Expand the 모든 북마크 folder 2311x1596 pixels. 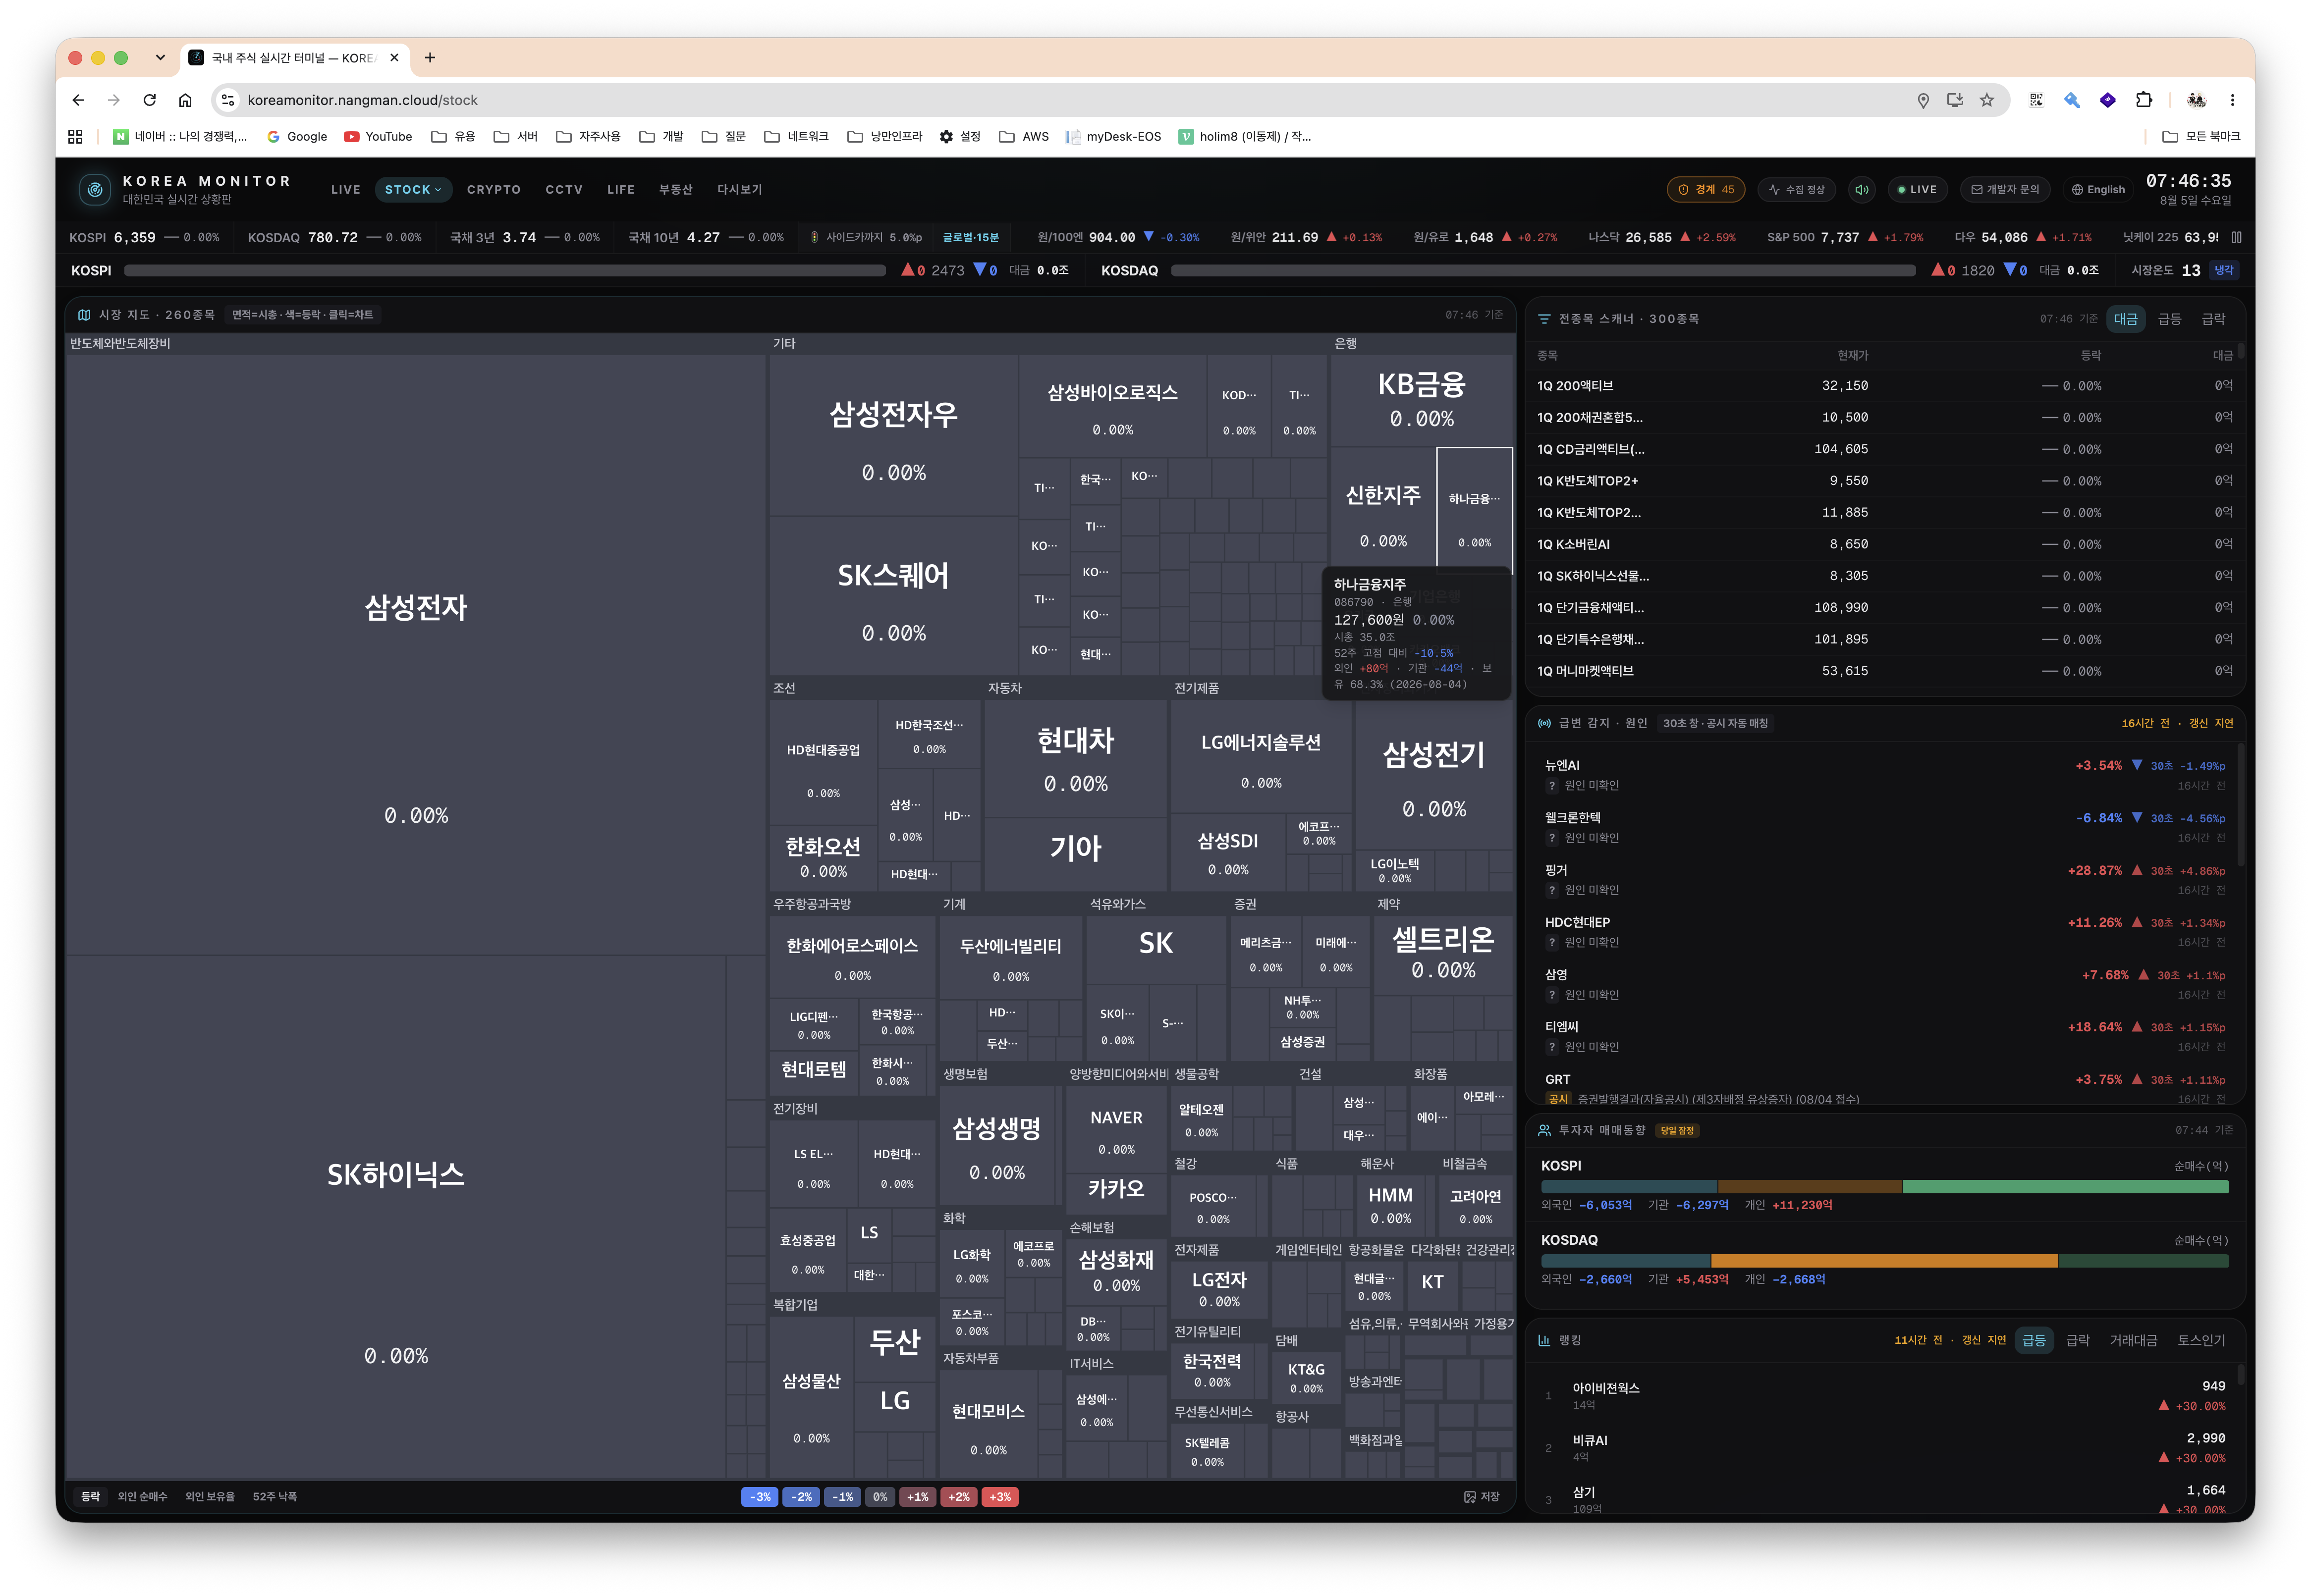pos(2201,136)
